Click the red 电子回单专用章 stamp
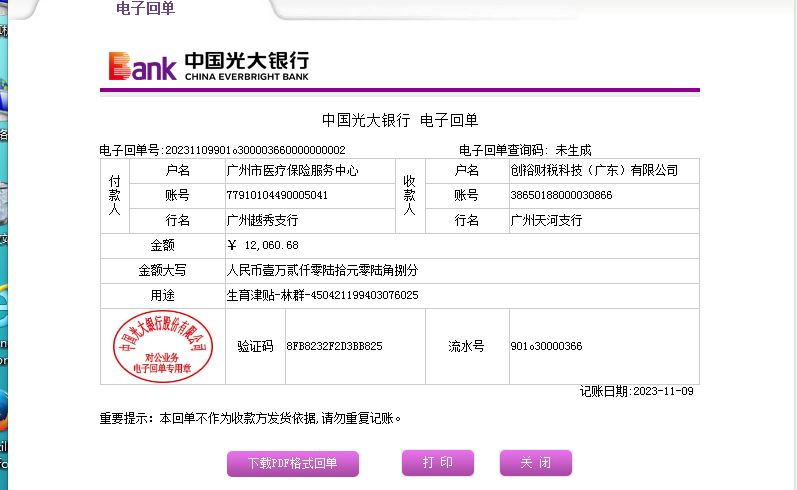Image resolution: width=797 pixels, height=490 pixels. click(x=163, y=346)
